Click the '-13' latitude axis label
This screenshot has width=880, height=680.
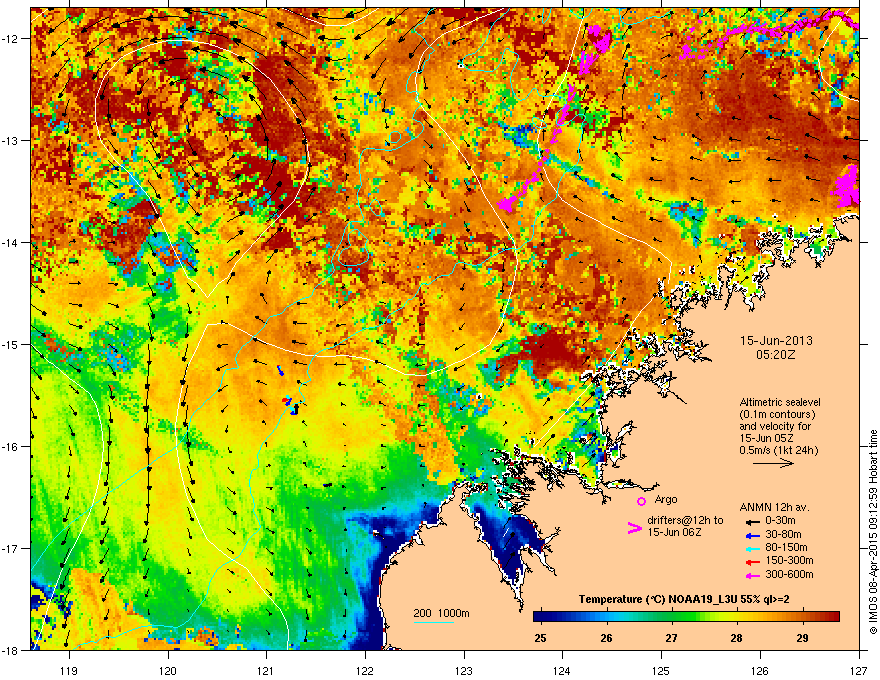click(x=11, y=140)
